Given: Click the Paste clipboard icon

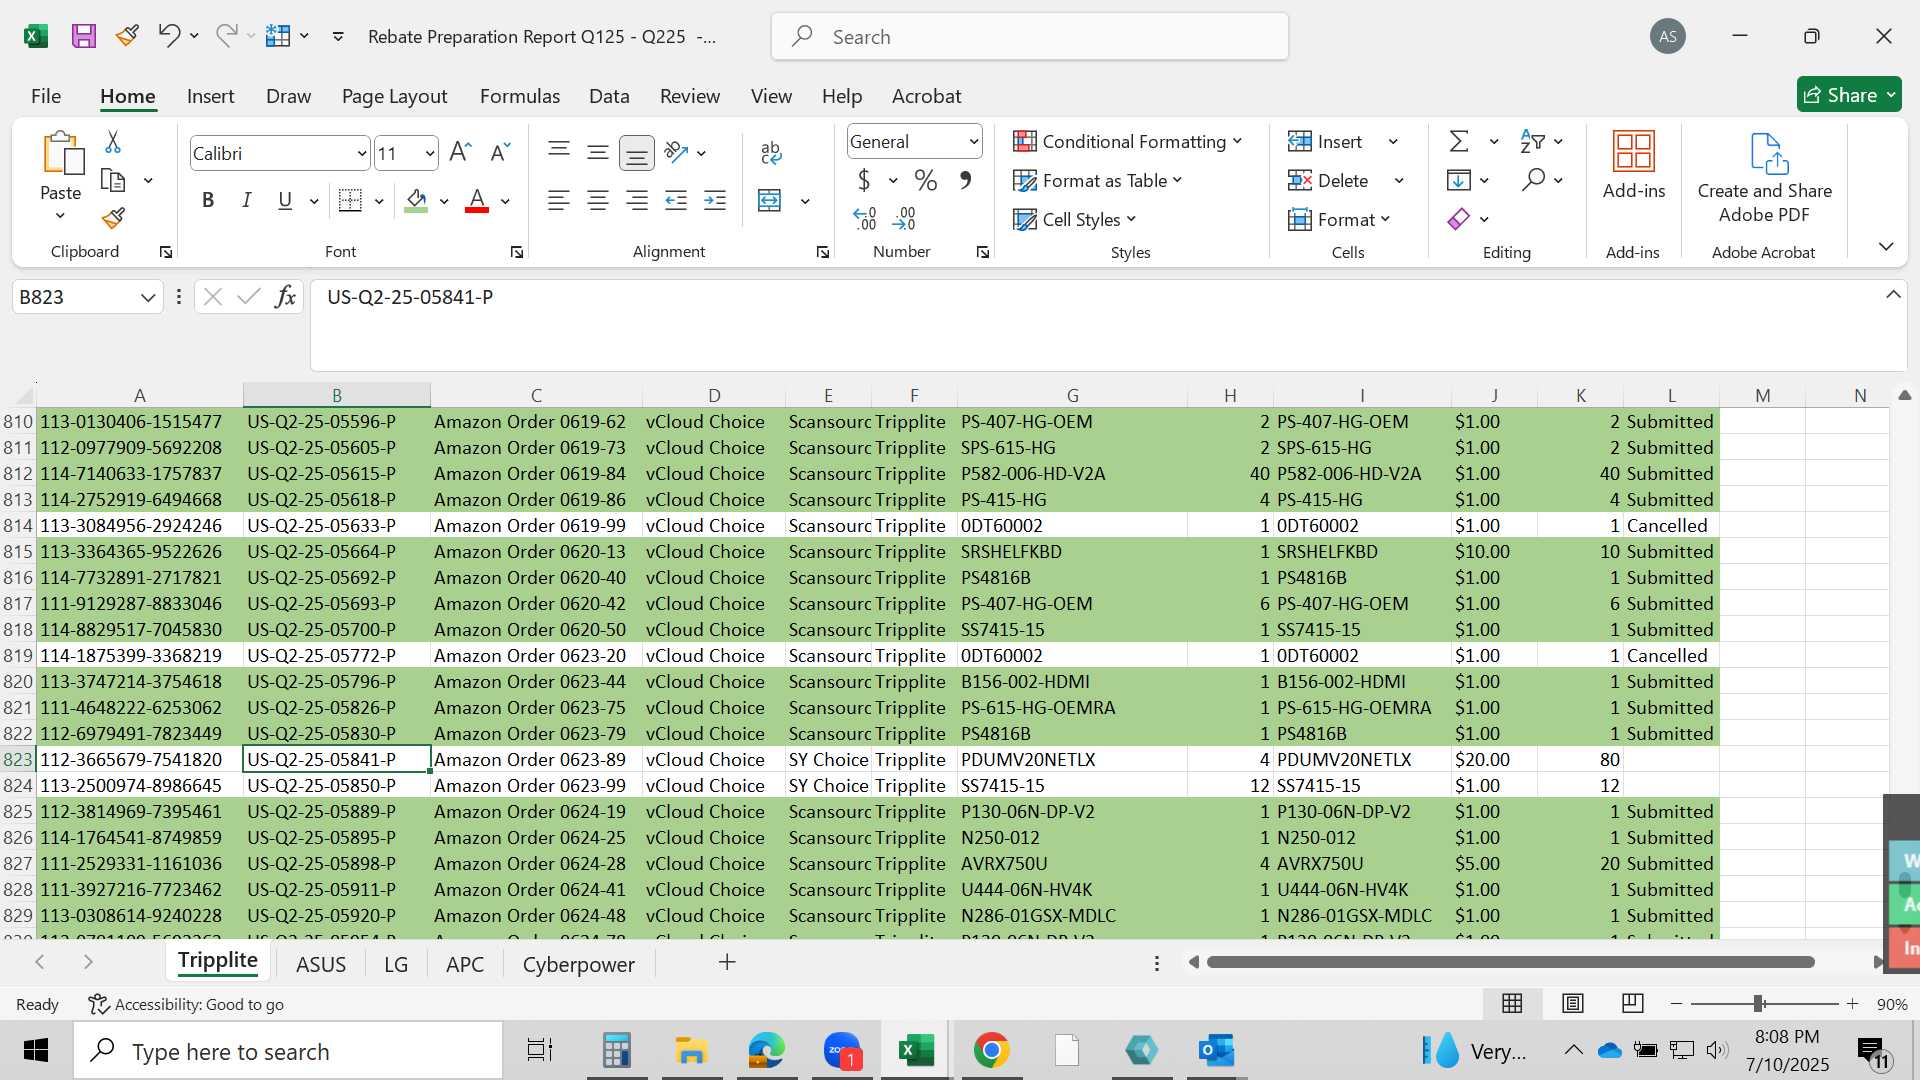Looking at the screenshot, I should 62,153.
